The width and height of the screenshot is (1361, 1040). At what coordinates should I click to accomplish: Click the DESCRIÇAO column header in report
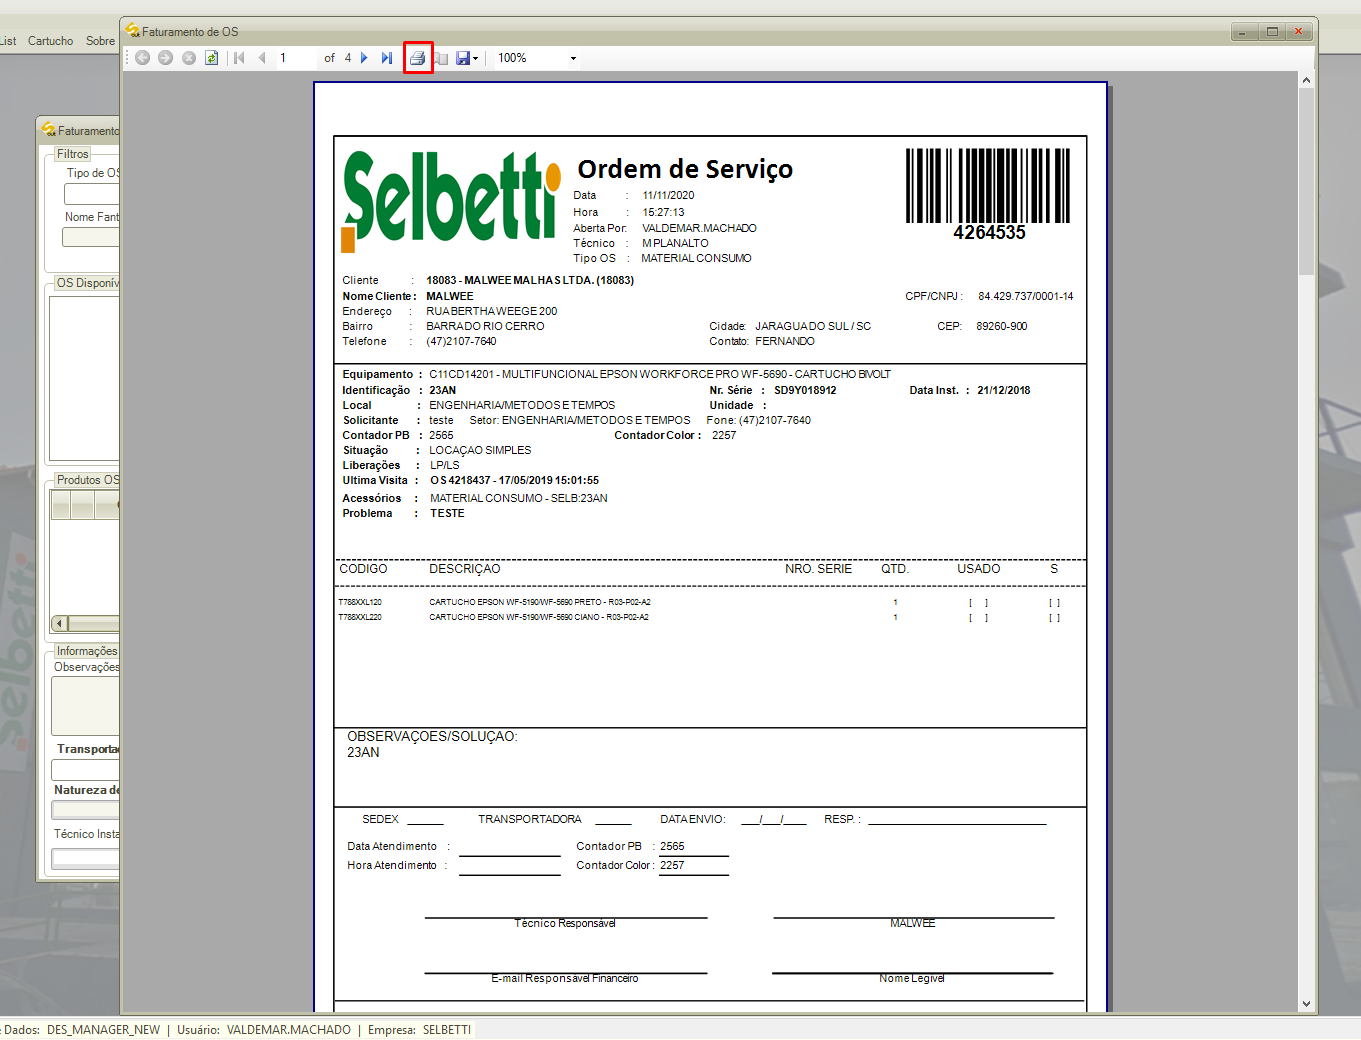(465, 569)
